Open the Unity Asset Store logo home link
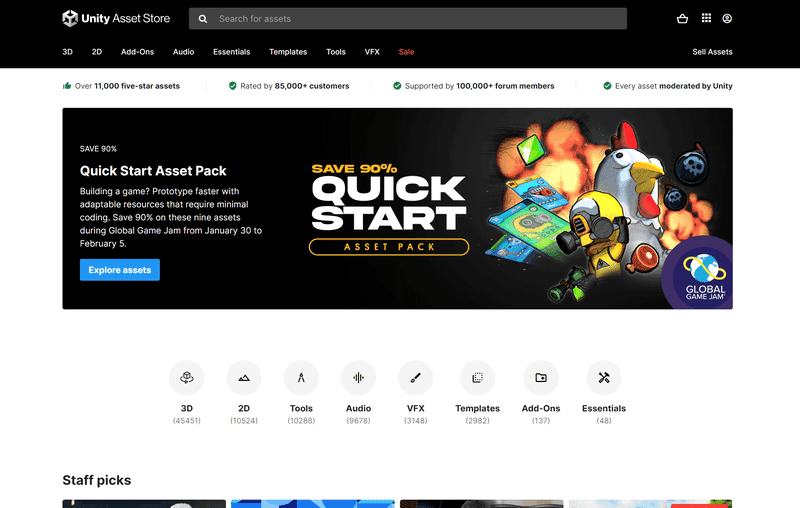This screenshot has height=508, width=800. point(116,18)
